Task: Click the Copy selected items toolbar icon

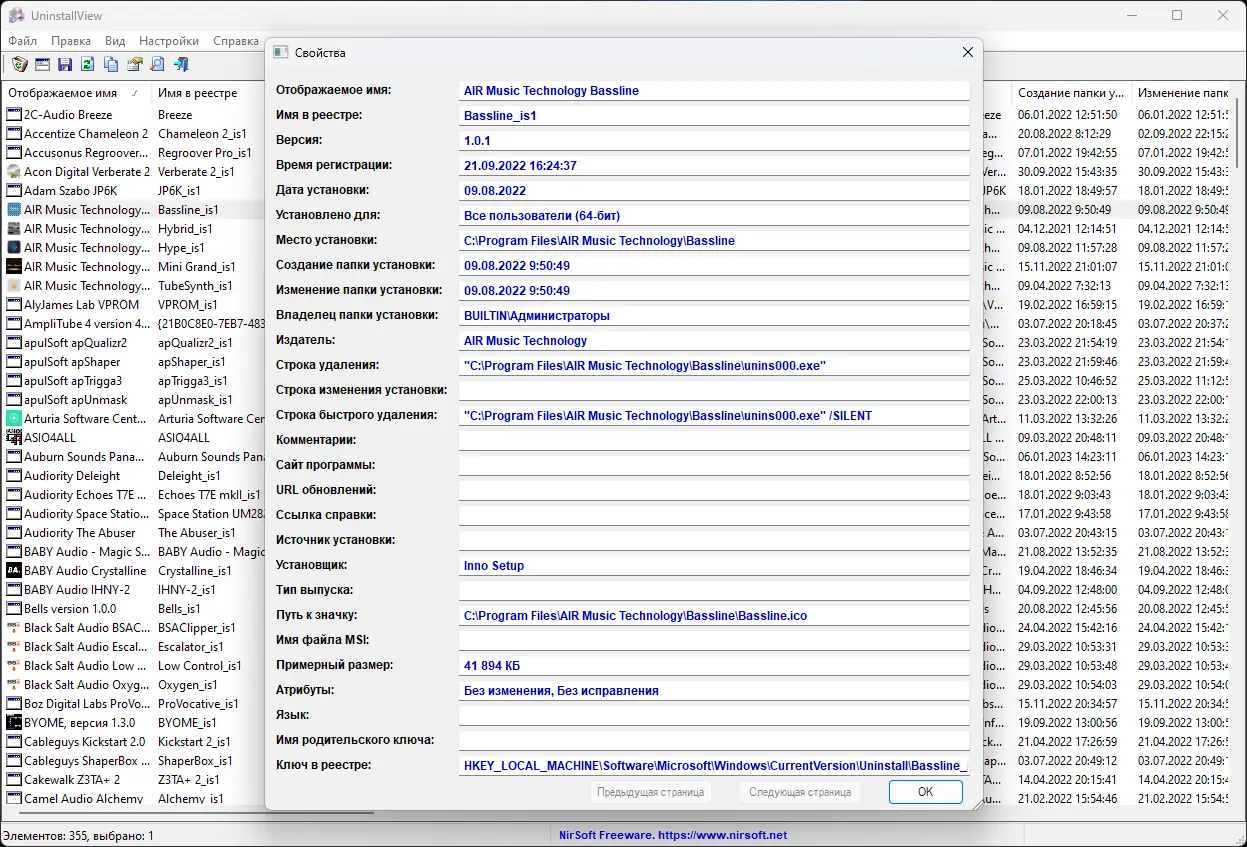Action: coord(111,65)
